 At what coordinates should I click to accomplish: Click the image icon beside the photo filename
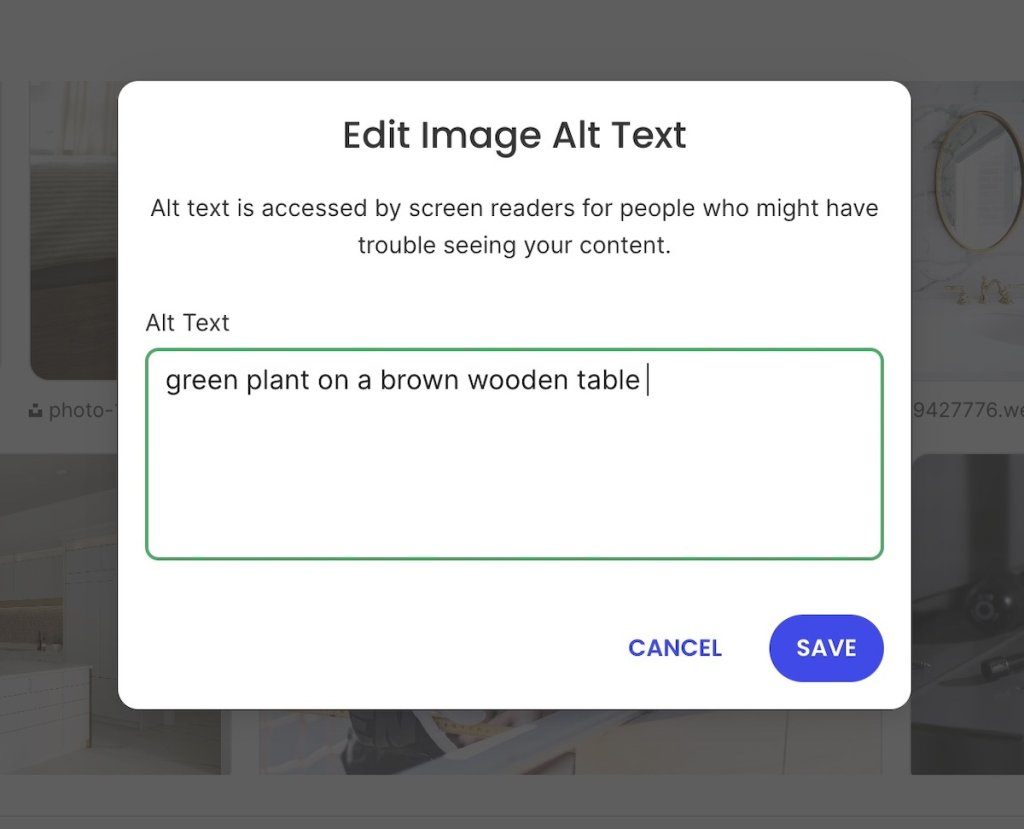(x=34, y=410)
